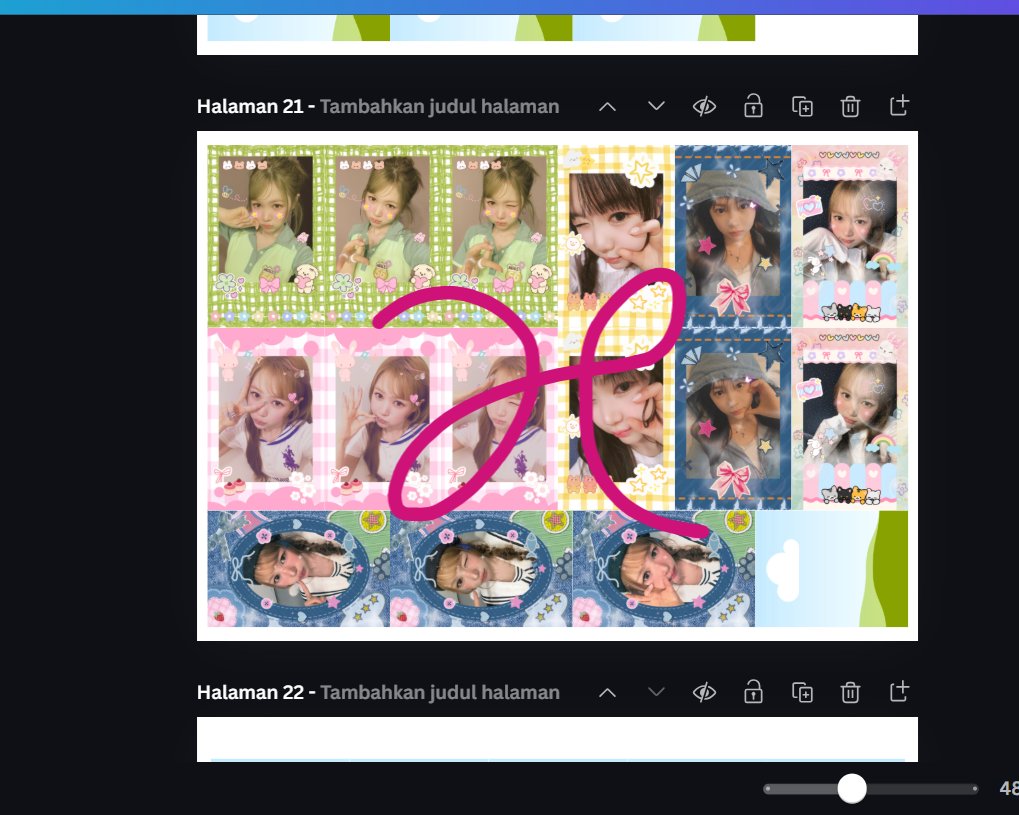Click the Halaman 21 page label

pos(250,107)
